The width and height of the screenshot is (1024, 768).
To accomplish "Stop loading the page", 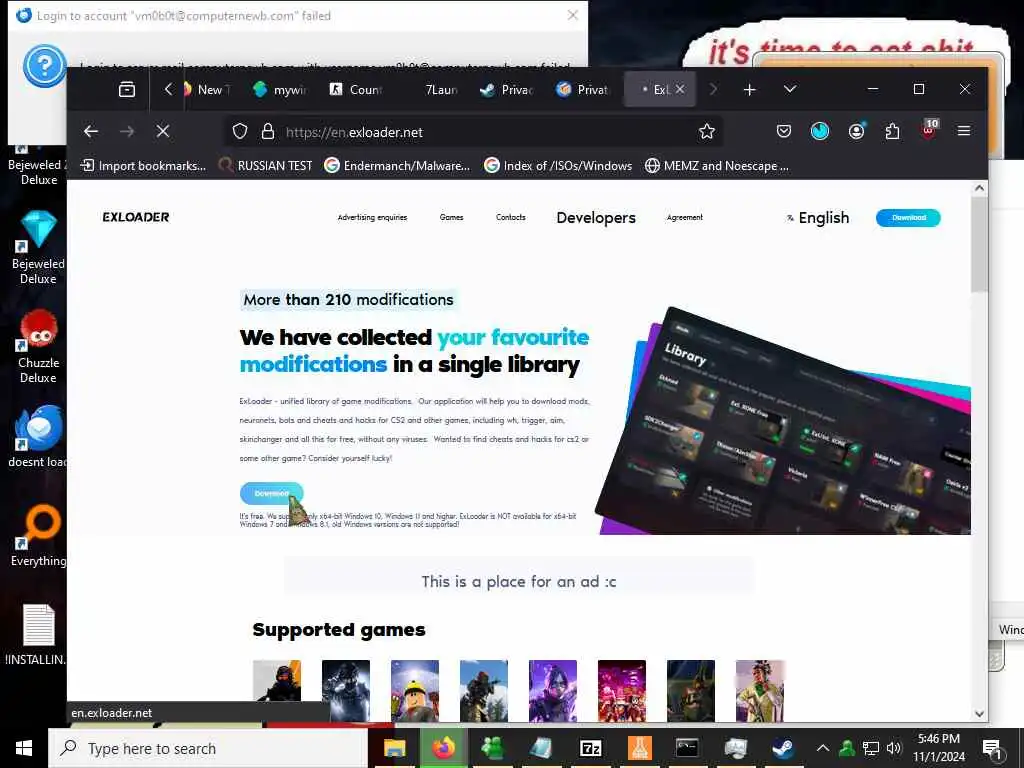I will pyautogui.click(x=163, y=131).
